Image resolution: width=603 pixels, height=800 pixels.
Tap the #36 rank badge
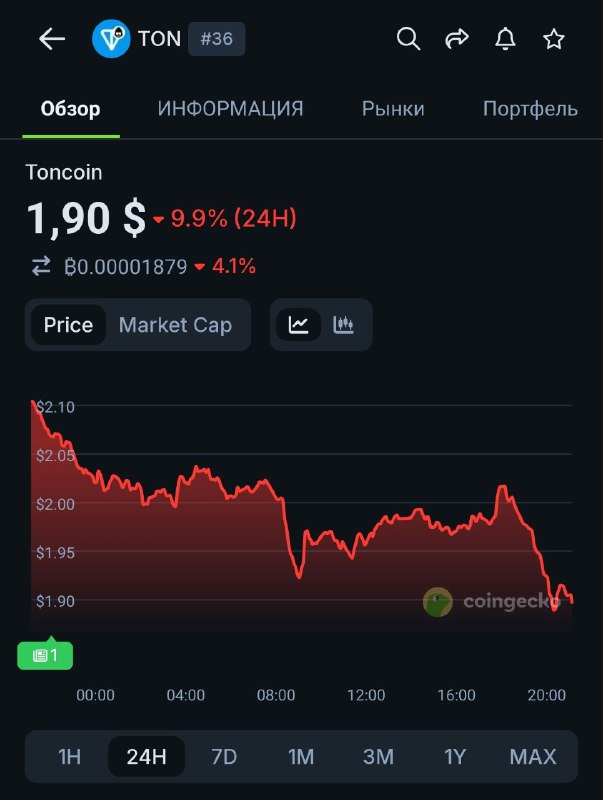coord(217,39)
